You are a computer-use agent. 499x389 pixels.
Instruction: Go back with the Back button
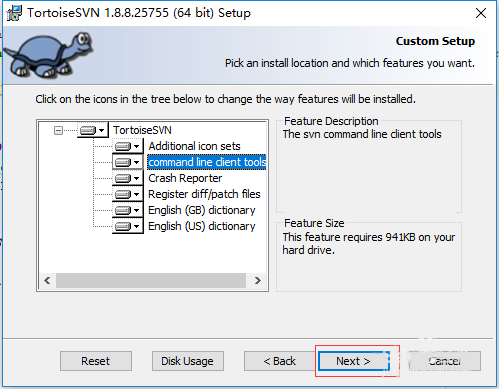tap(279, 361)
